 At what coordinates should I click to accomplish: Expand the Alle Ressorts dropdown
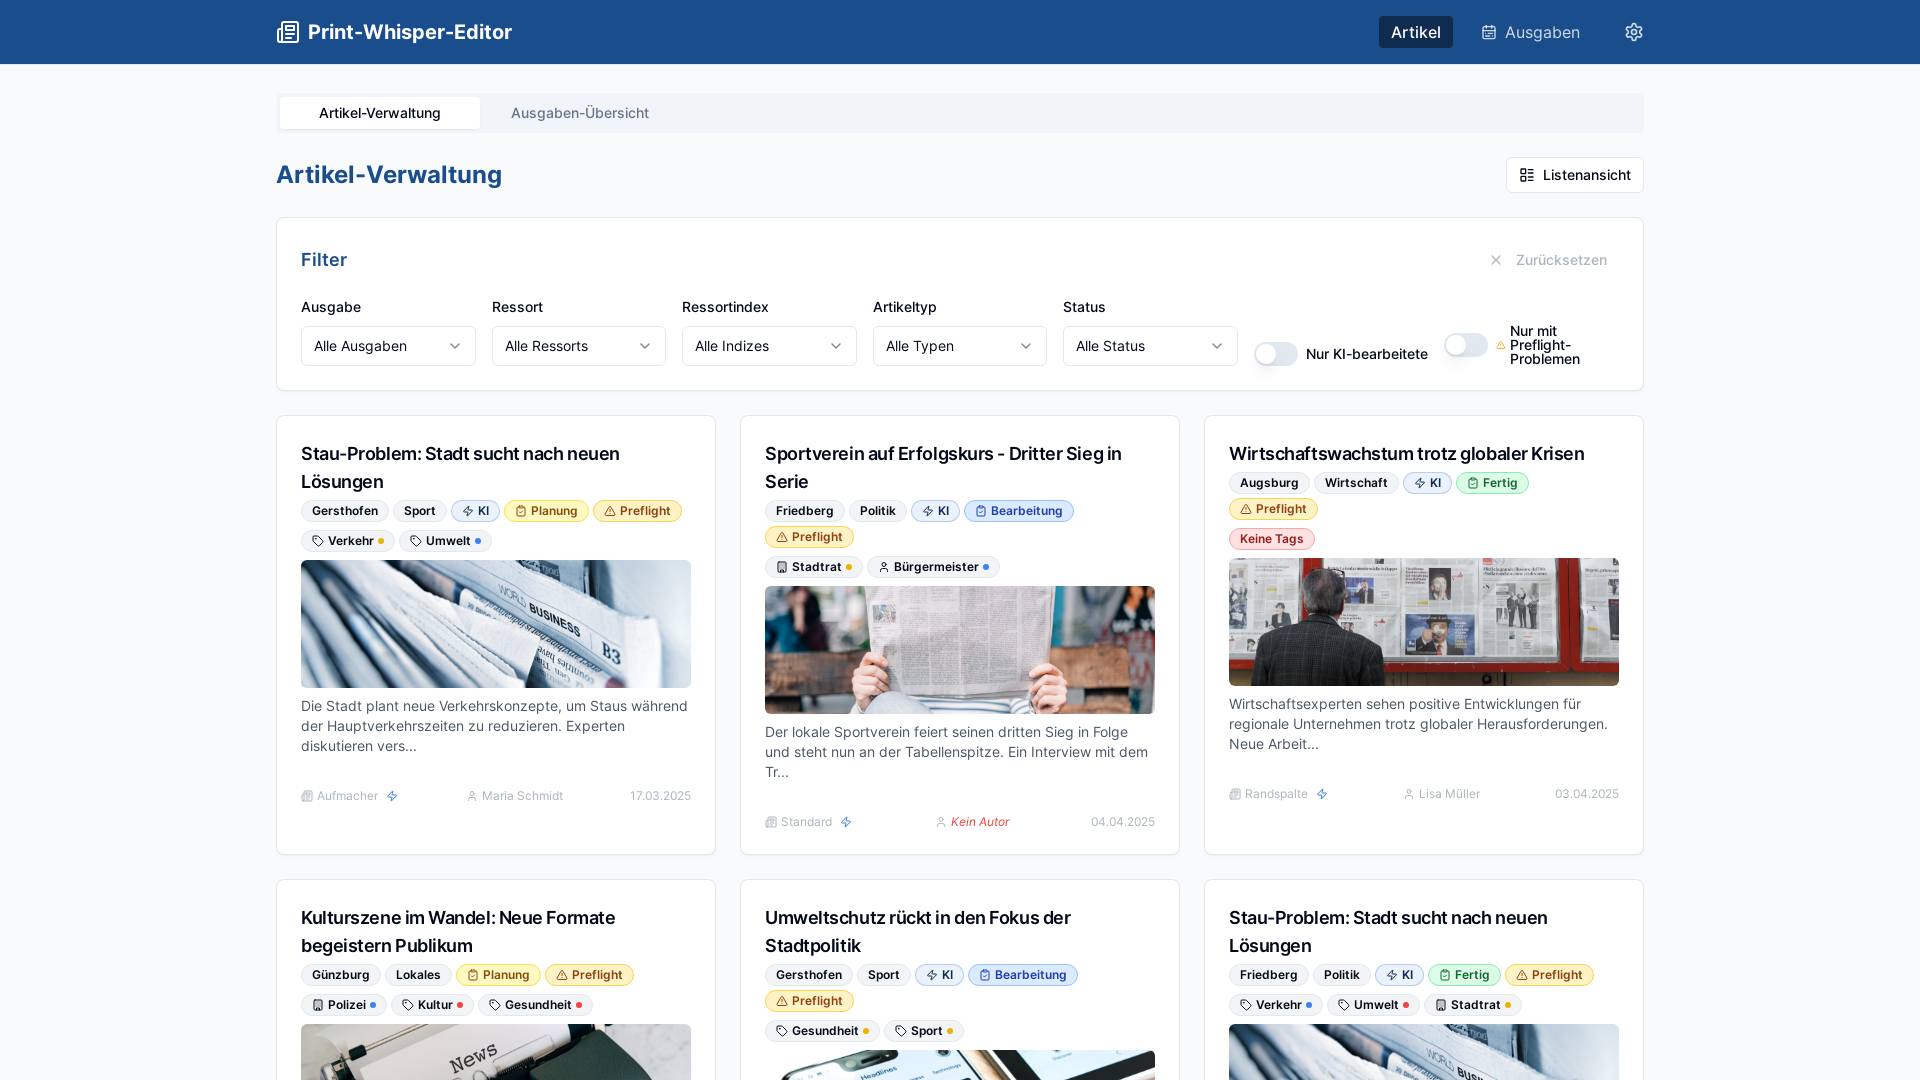point(578,346)
